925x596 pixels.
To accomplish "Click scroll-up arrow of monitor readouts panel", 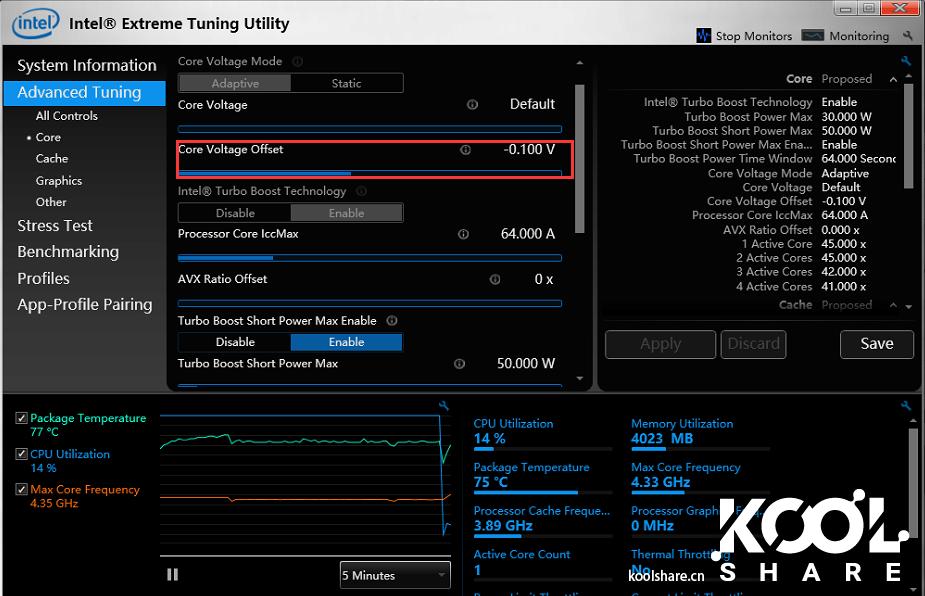I will click(x=913, y=420).
